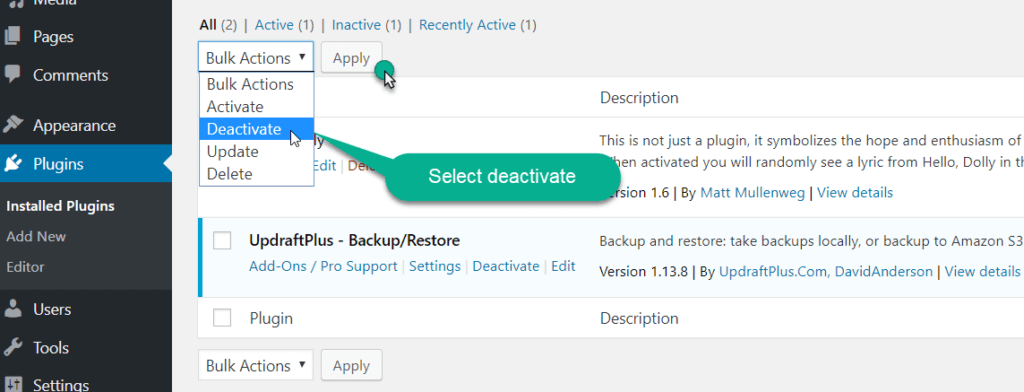Go to Tools in admin sidebar
Viewport: 1024px width, 392px height.
point(51,347)
